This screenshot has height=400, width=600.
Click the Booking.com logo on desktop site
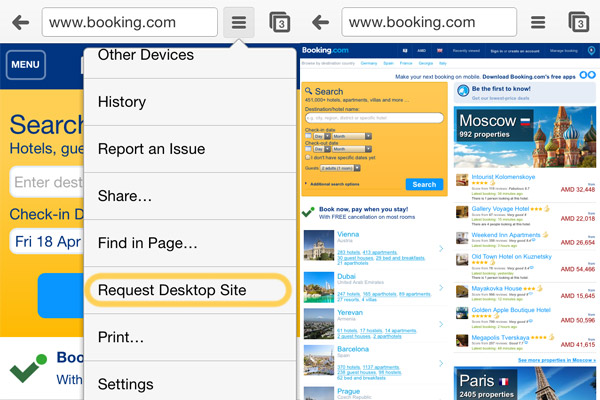coord(325,50)
